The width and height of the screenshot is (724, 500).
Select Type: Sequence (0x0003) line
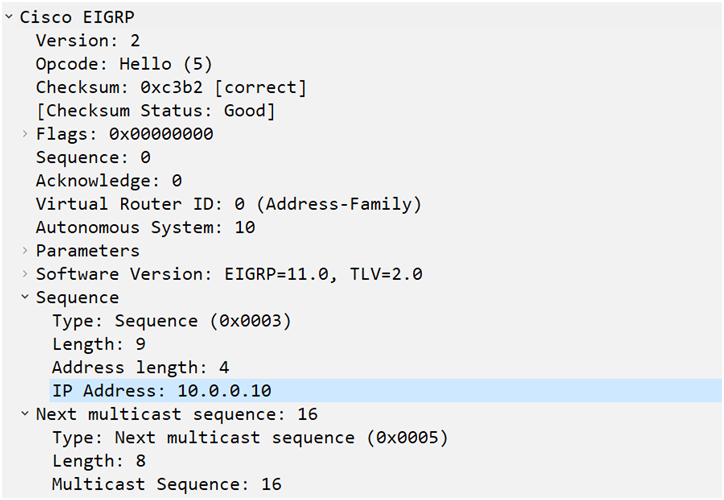click(x=172, y=321)
